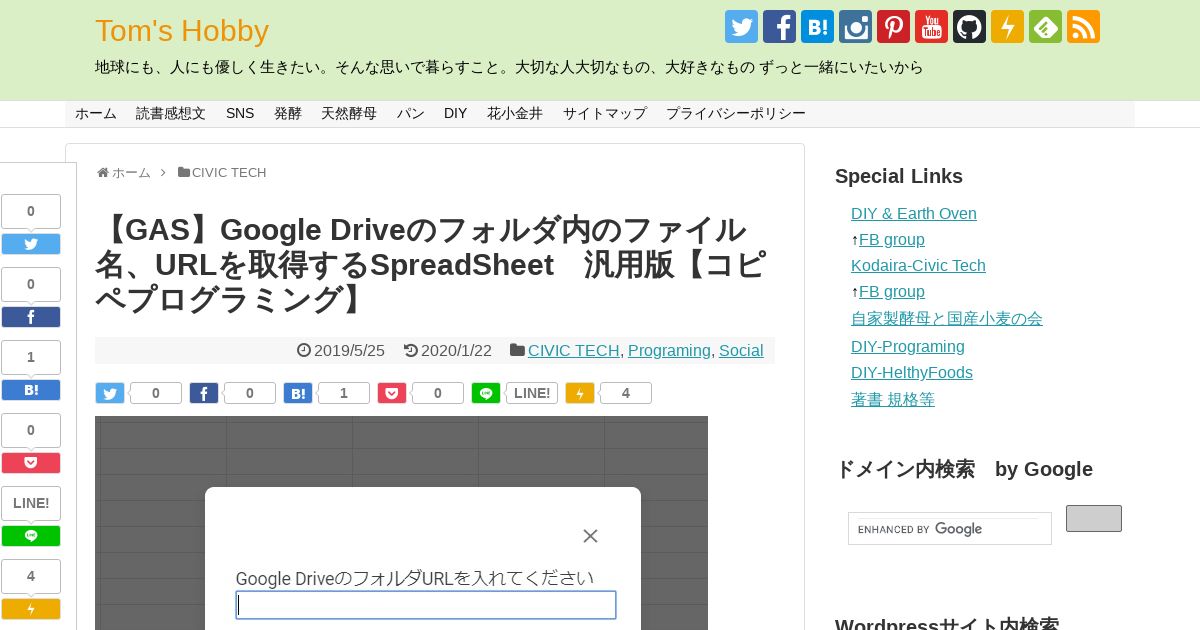Open DIY-Programing link
Viewport: 1200px width, 630px height.
(x=908, y=347)
